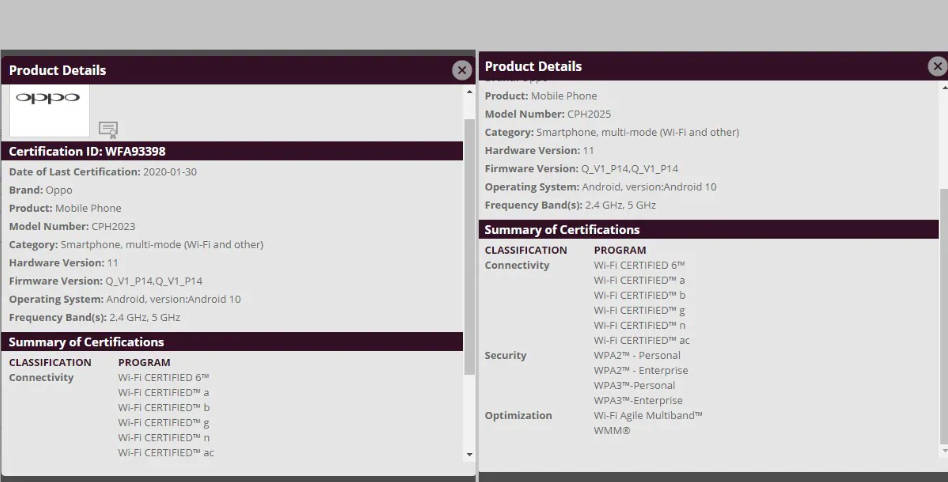948x482 pixels.
Task: Select the Certification ID: WFA93398 header
Action: tap(87, 151)
